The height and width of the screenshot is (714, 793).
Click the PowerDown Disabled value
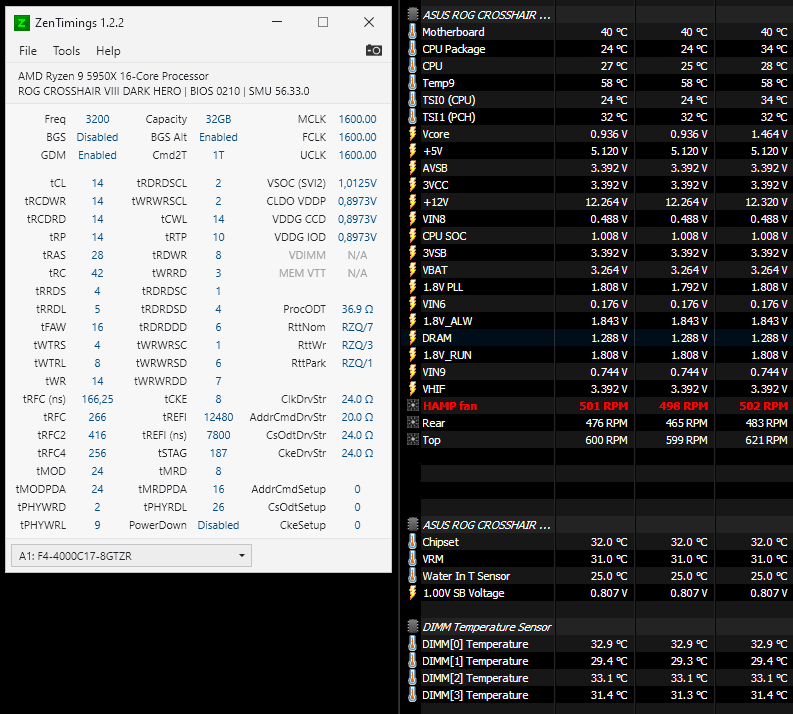coord(218,525)
